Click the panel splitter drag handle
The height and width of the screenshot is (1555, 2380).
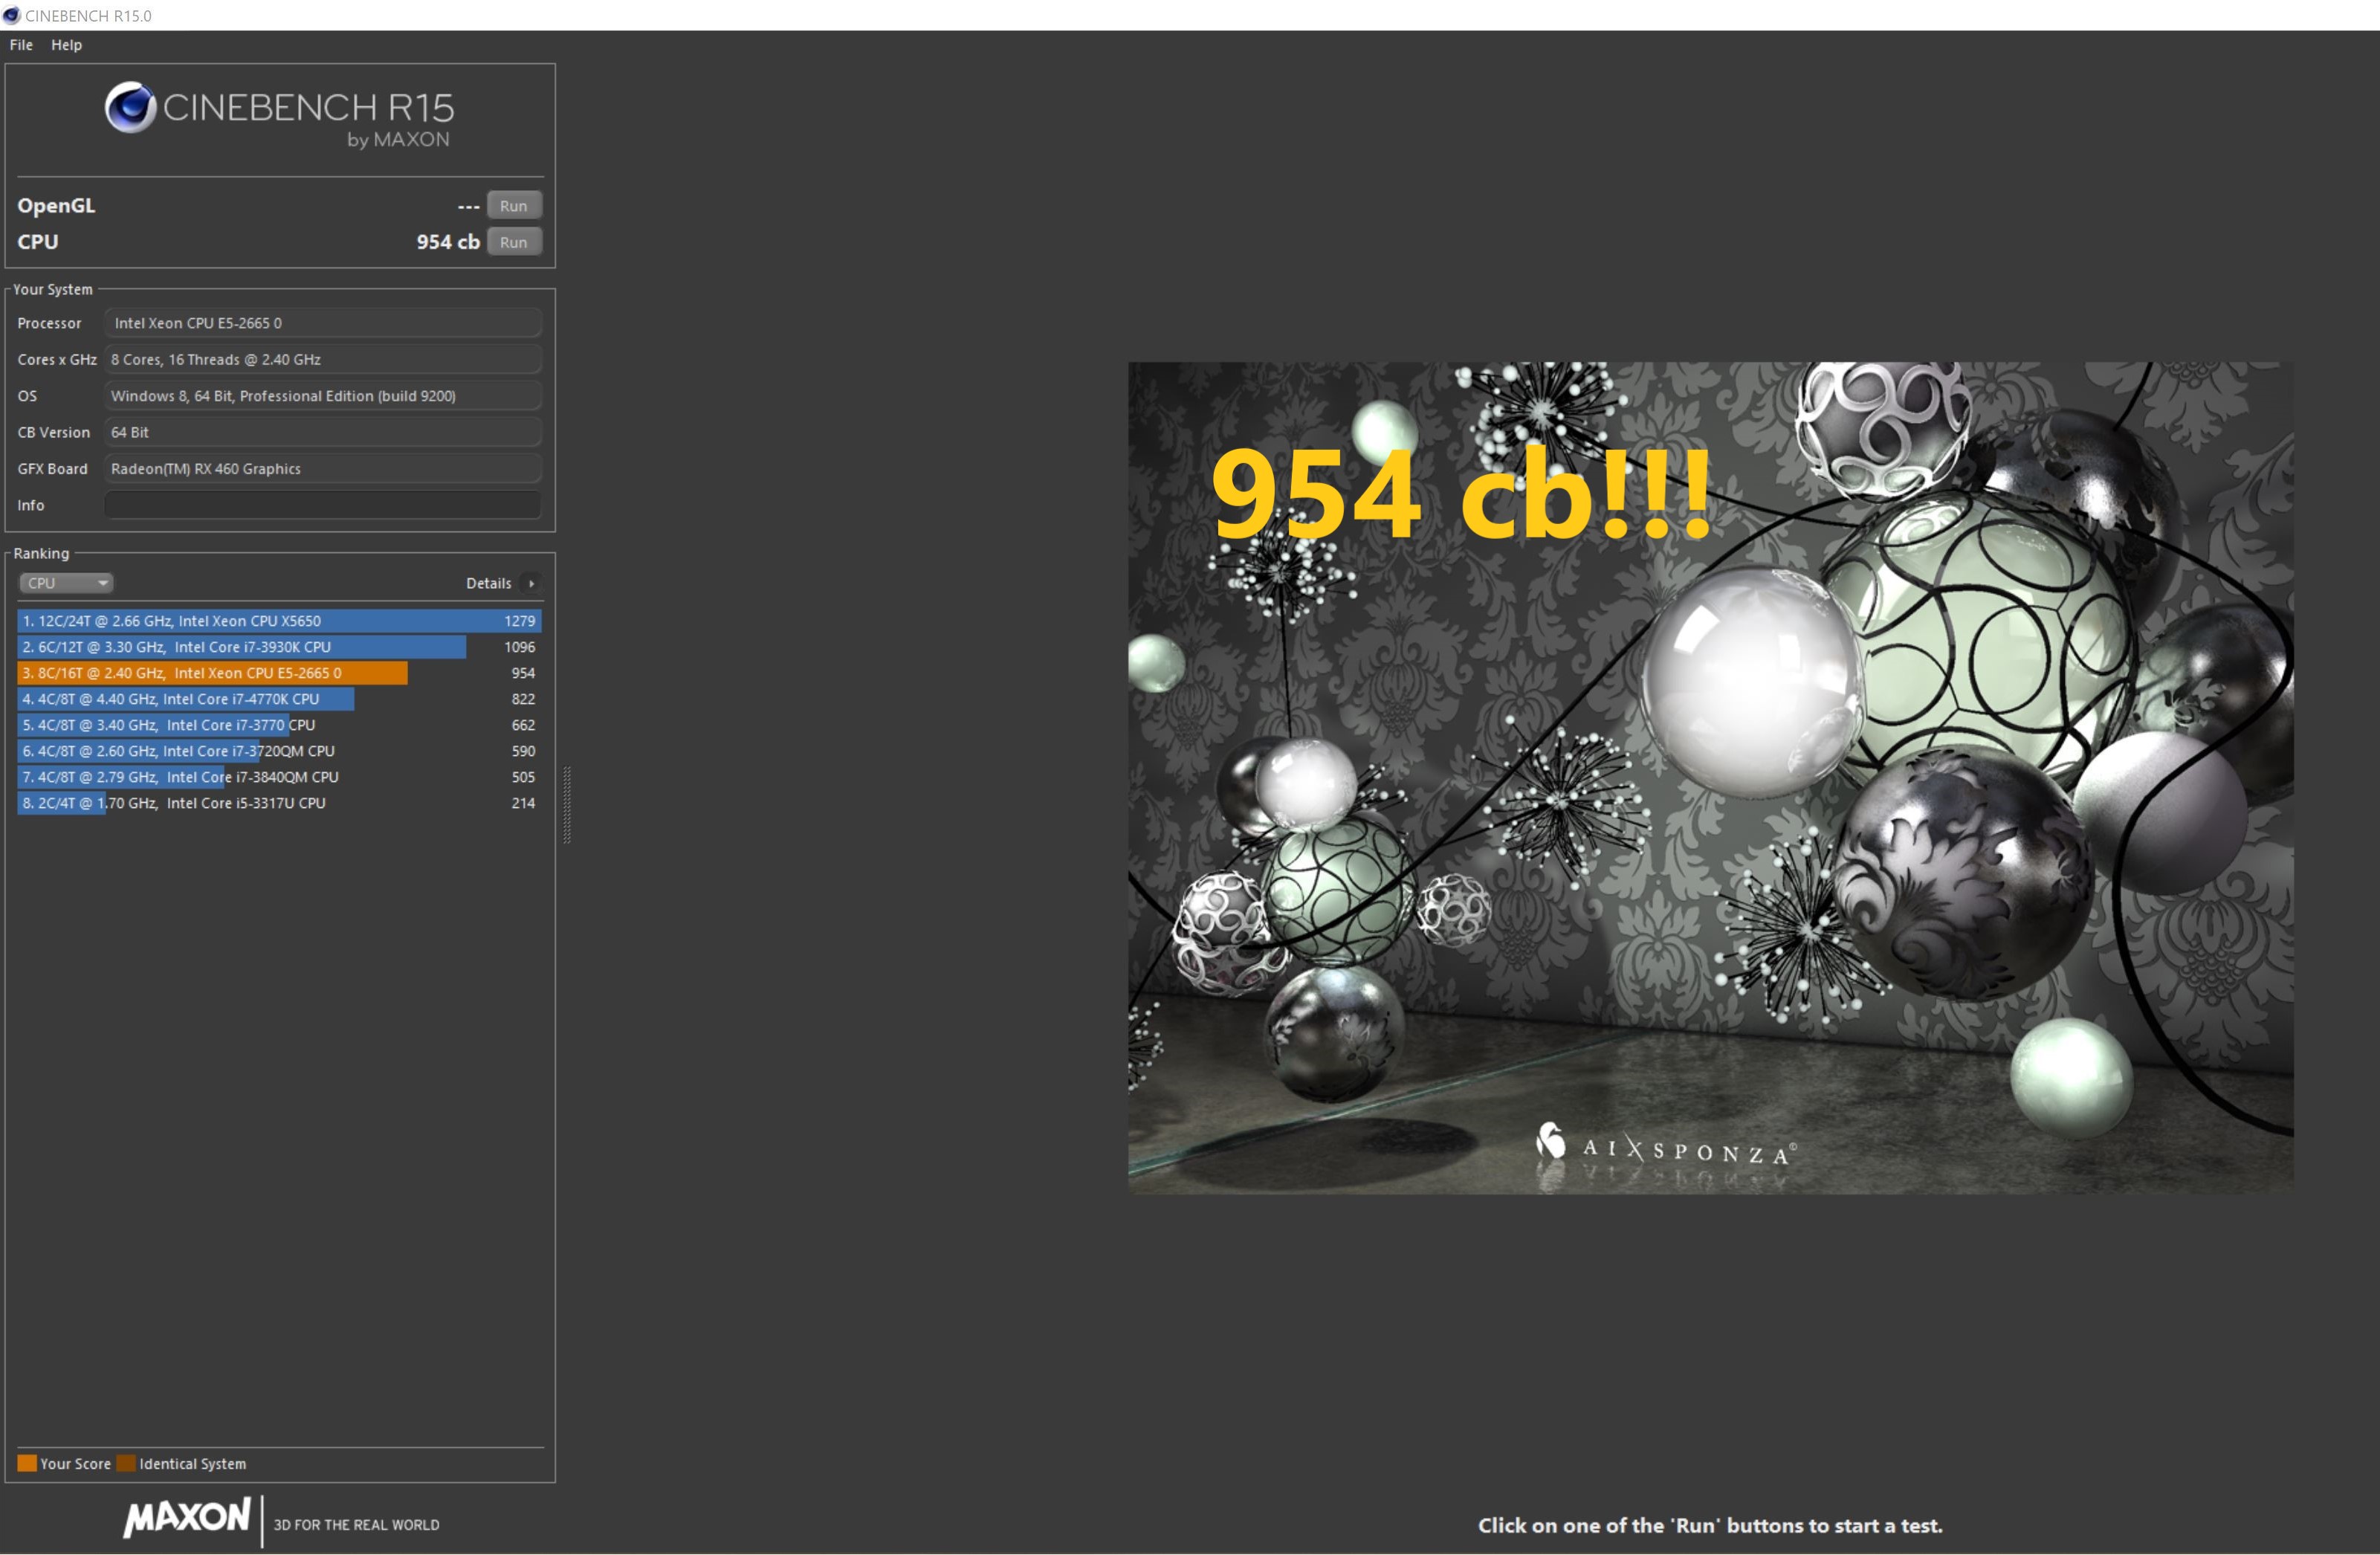pos(567,805)
